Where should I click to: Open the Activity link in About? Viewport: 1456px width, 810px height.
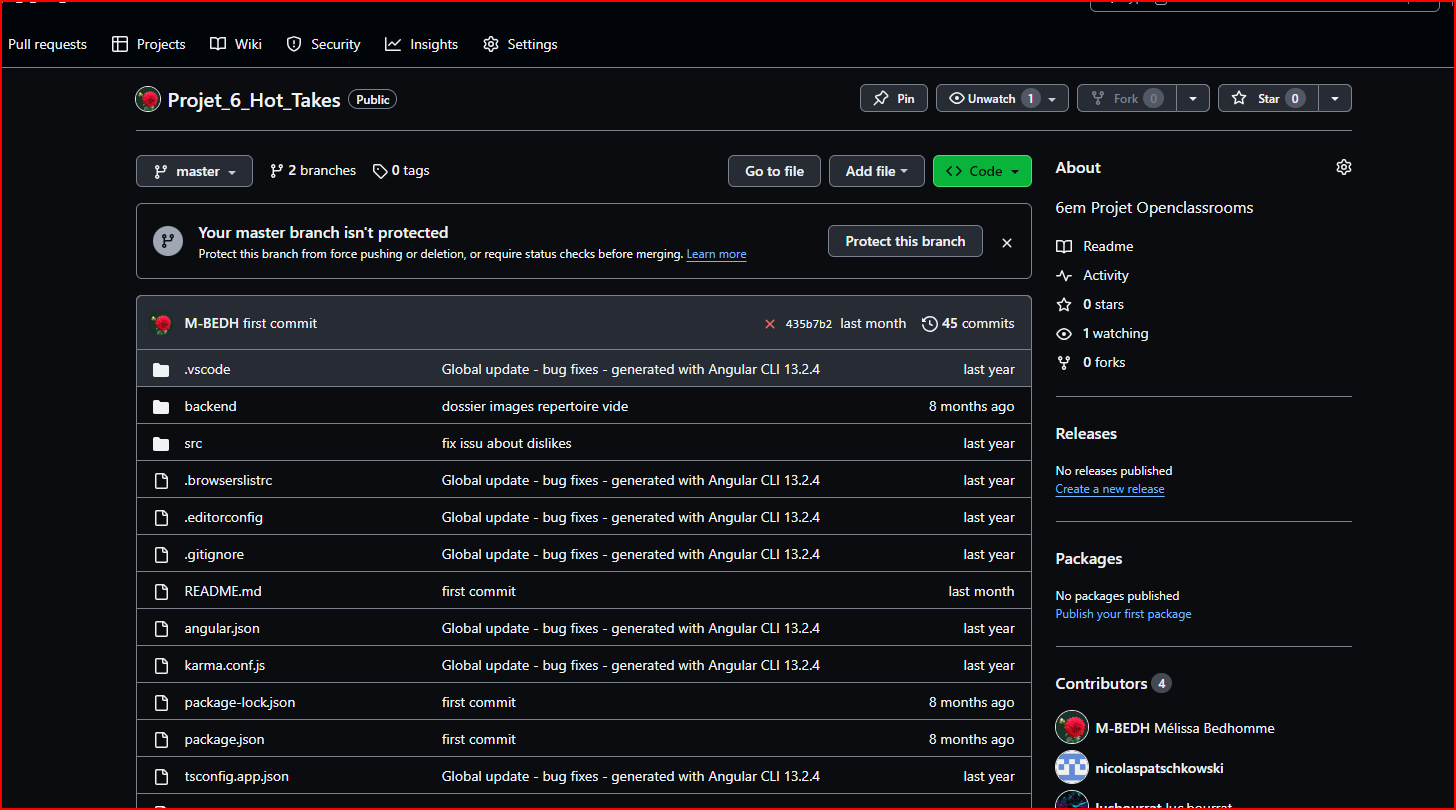1105,275
